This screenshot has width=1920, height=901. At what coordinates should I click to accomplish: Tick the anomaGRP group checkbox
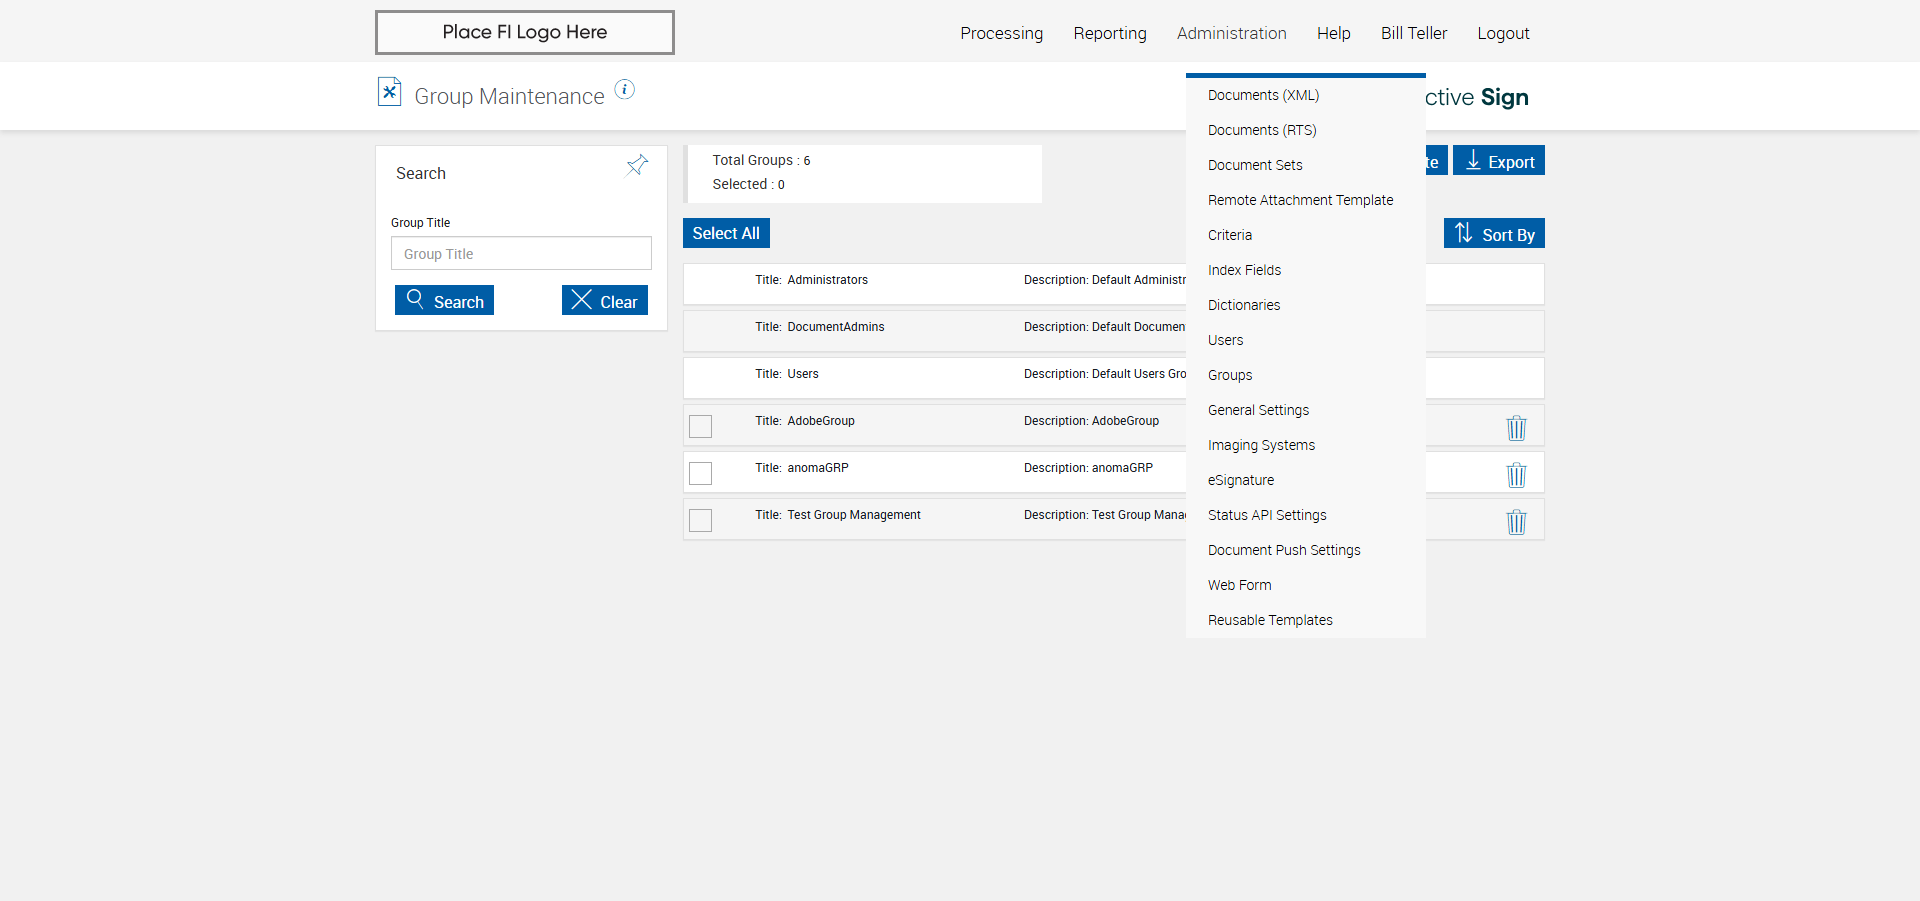(x=701, y=473)
